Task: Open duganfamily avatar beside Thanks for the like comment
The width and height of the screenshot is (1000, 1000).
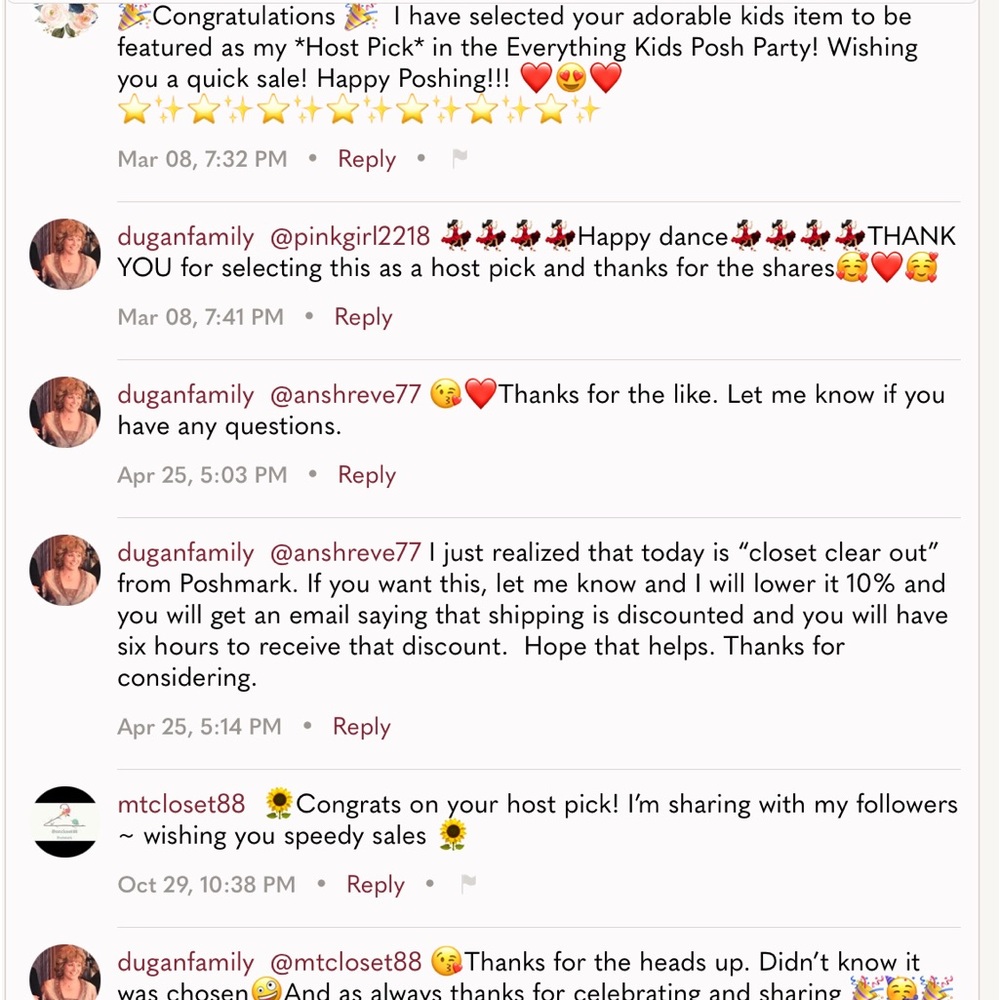Action: [65, 412]
